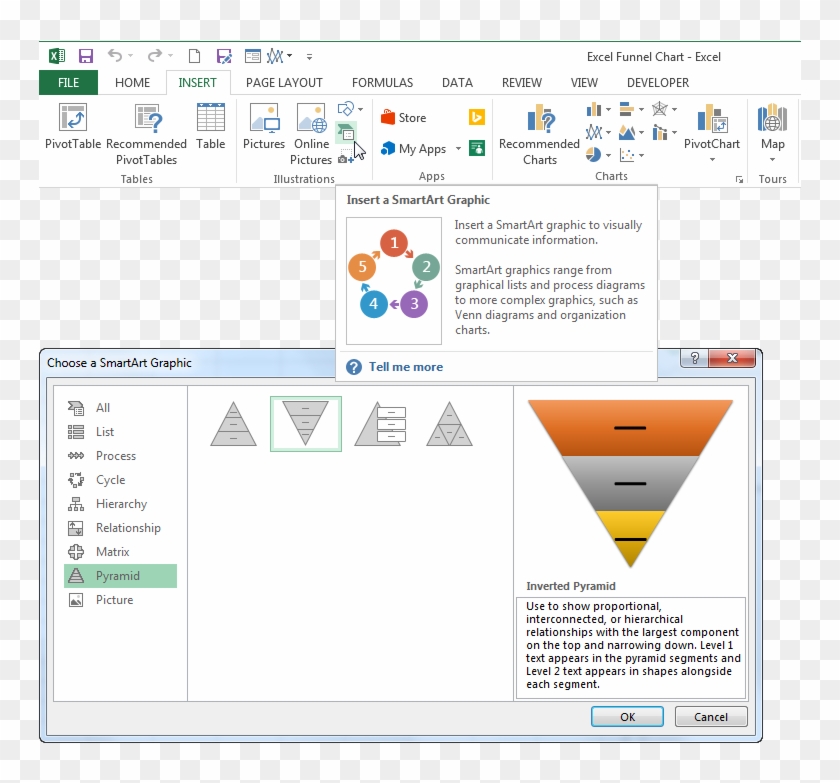Choose the Pyramid List thumbnail
This screenshot has height=783, width=840.
pos(380,424)
